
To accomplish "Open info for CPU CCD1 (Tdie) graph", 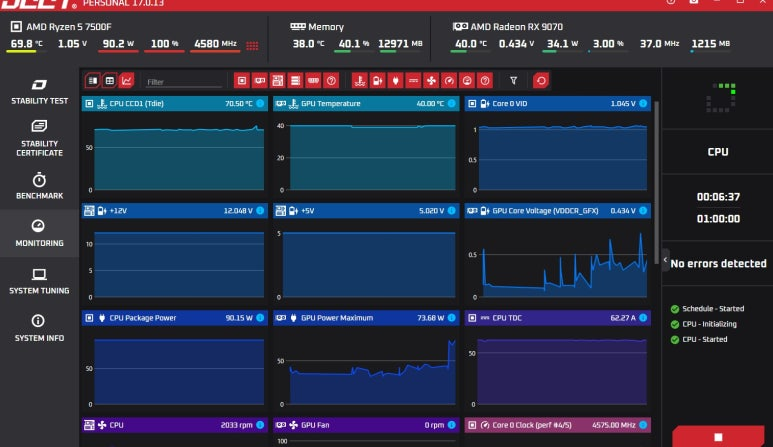I will pos(260,103).
